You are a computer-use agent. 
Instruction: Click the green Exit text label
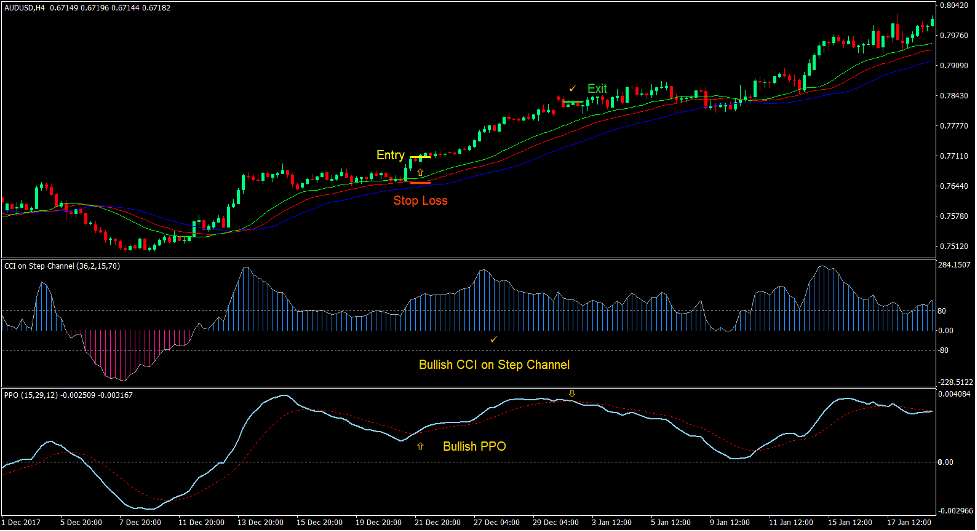point(597,89)
